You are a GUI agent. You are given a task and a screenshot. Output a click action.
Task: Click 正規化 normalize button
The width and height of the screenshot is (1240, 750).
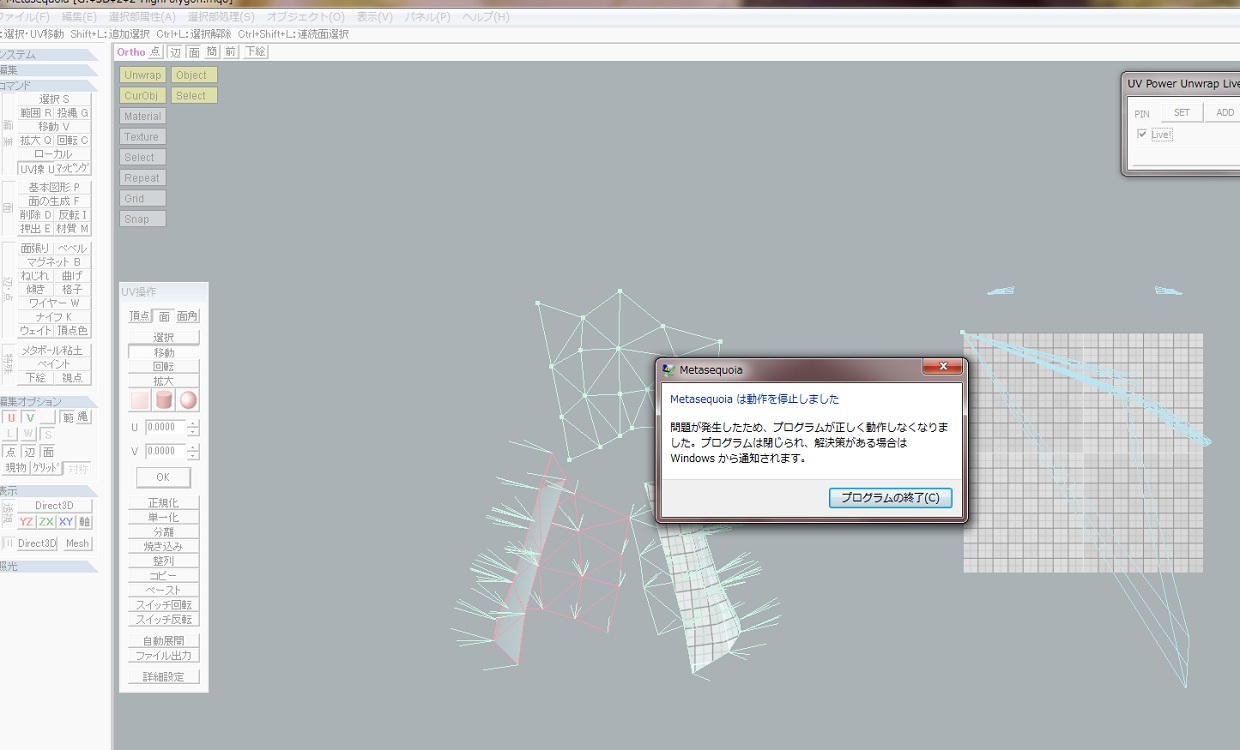click(x=164, y=503)
